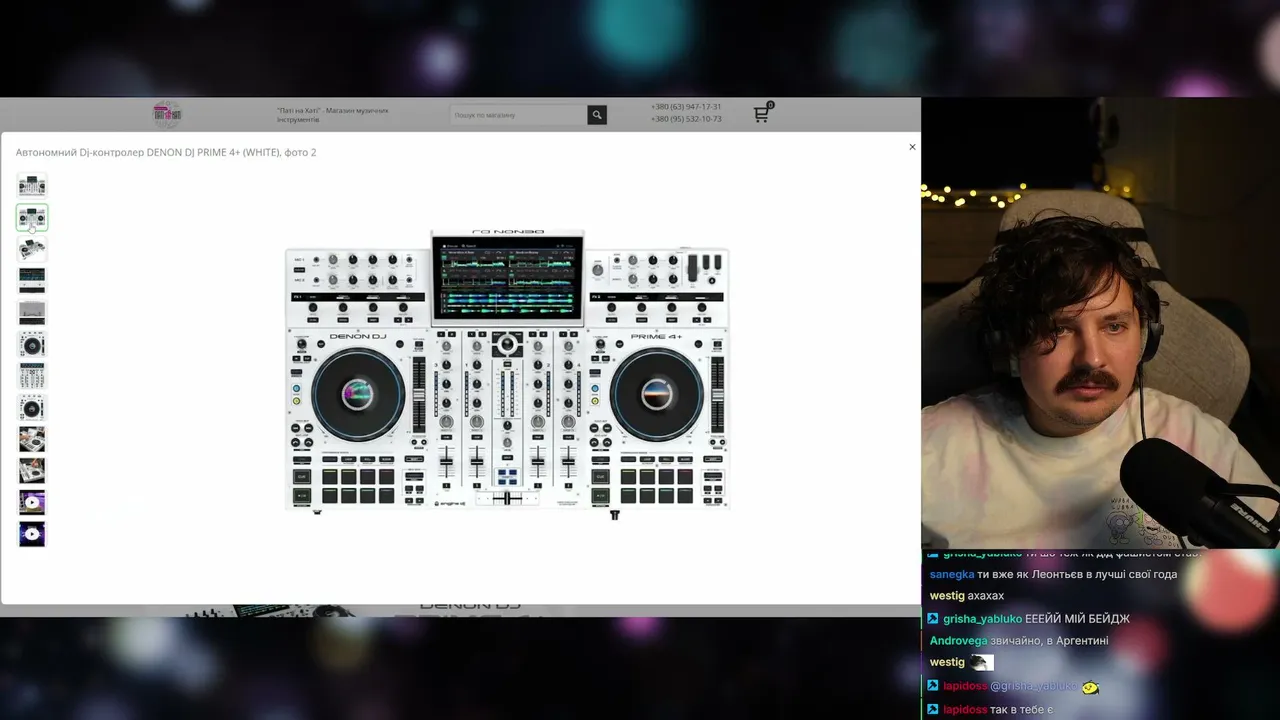The width and height of the screenshot is (1280, 720).
Task: Click the username sanegka in chat
Action: [x=952, y=574]
